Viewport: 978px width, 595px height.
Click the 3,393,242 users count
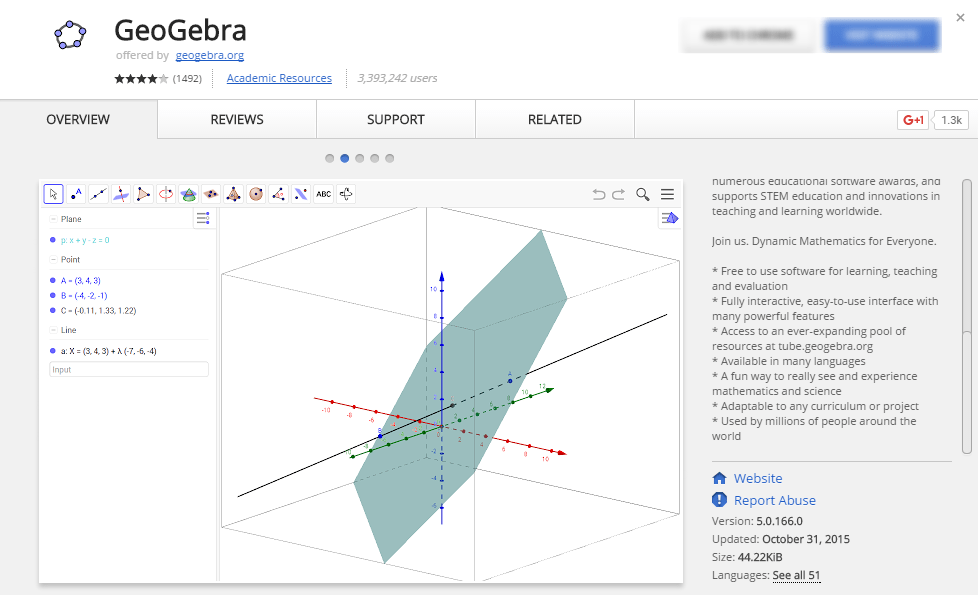pos(397,78)
